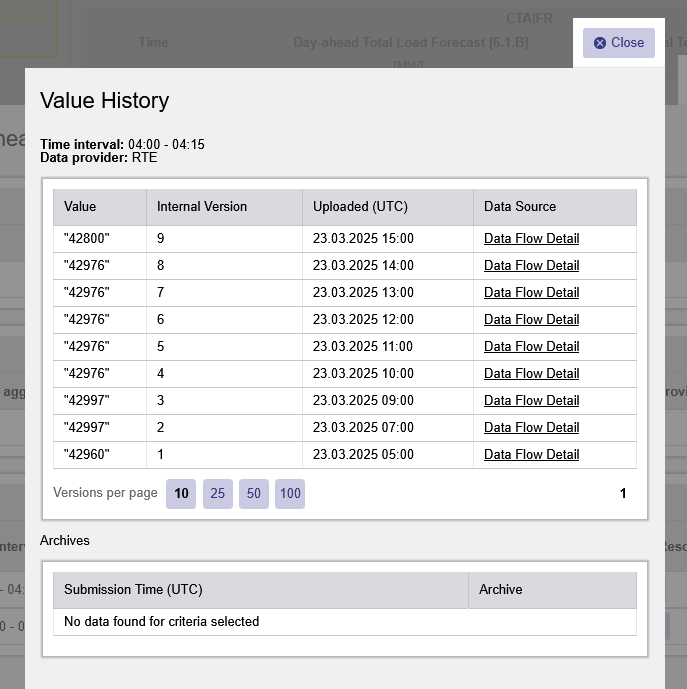Click the Value column header
The width and height of the screenshot is (687, 689).
[x=100, y=207]
